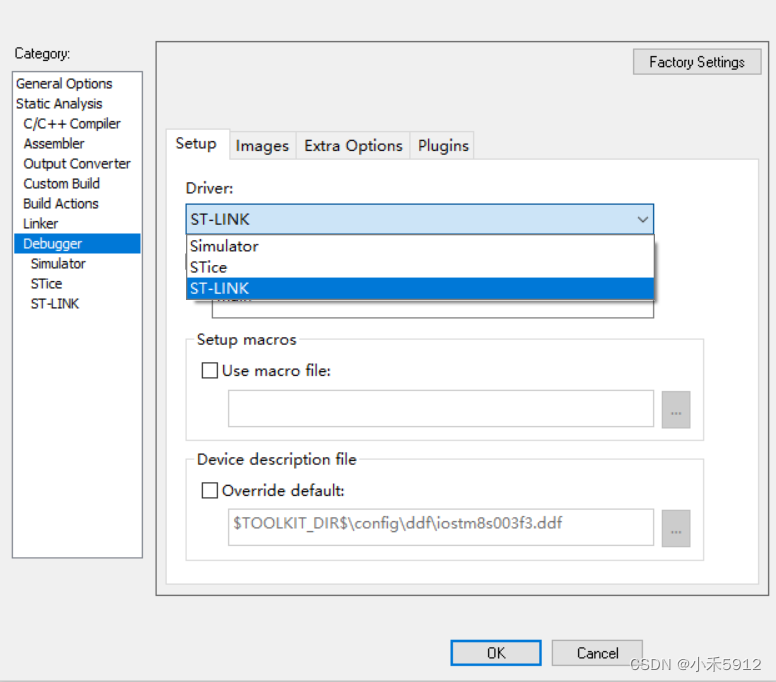Select Custom Build category
This screenshot has width=776, height=682.
(x=61, y=184)
